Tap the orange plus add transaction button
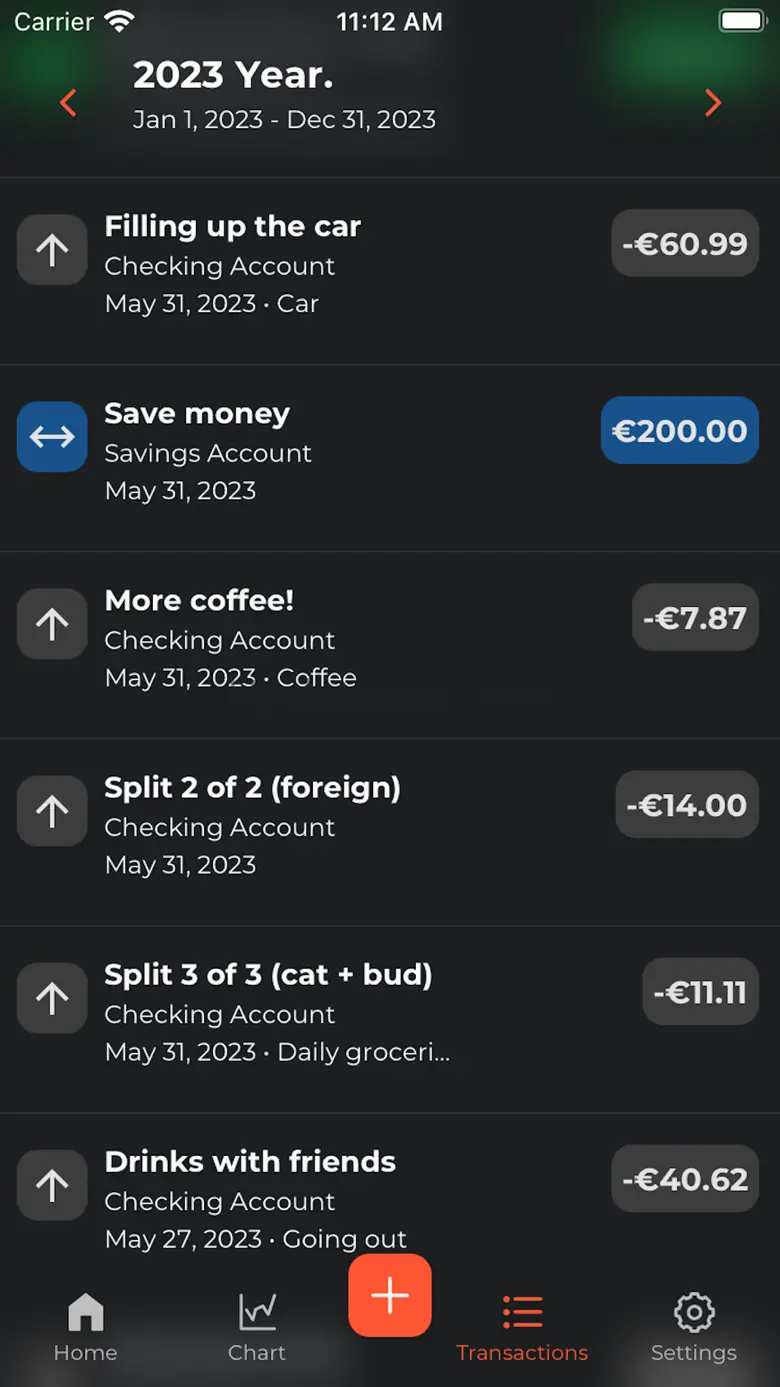780x1387 pixels. [x=390, y=1295]
